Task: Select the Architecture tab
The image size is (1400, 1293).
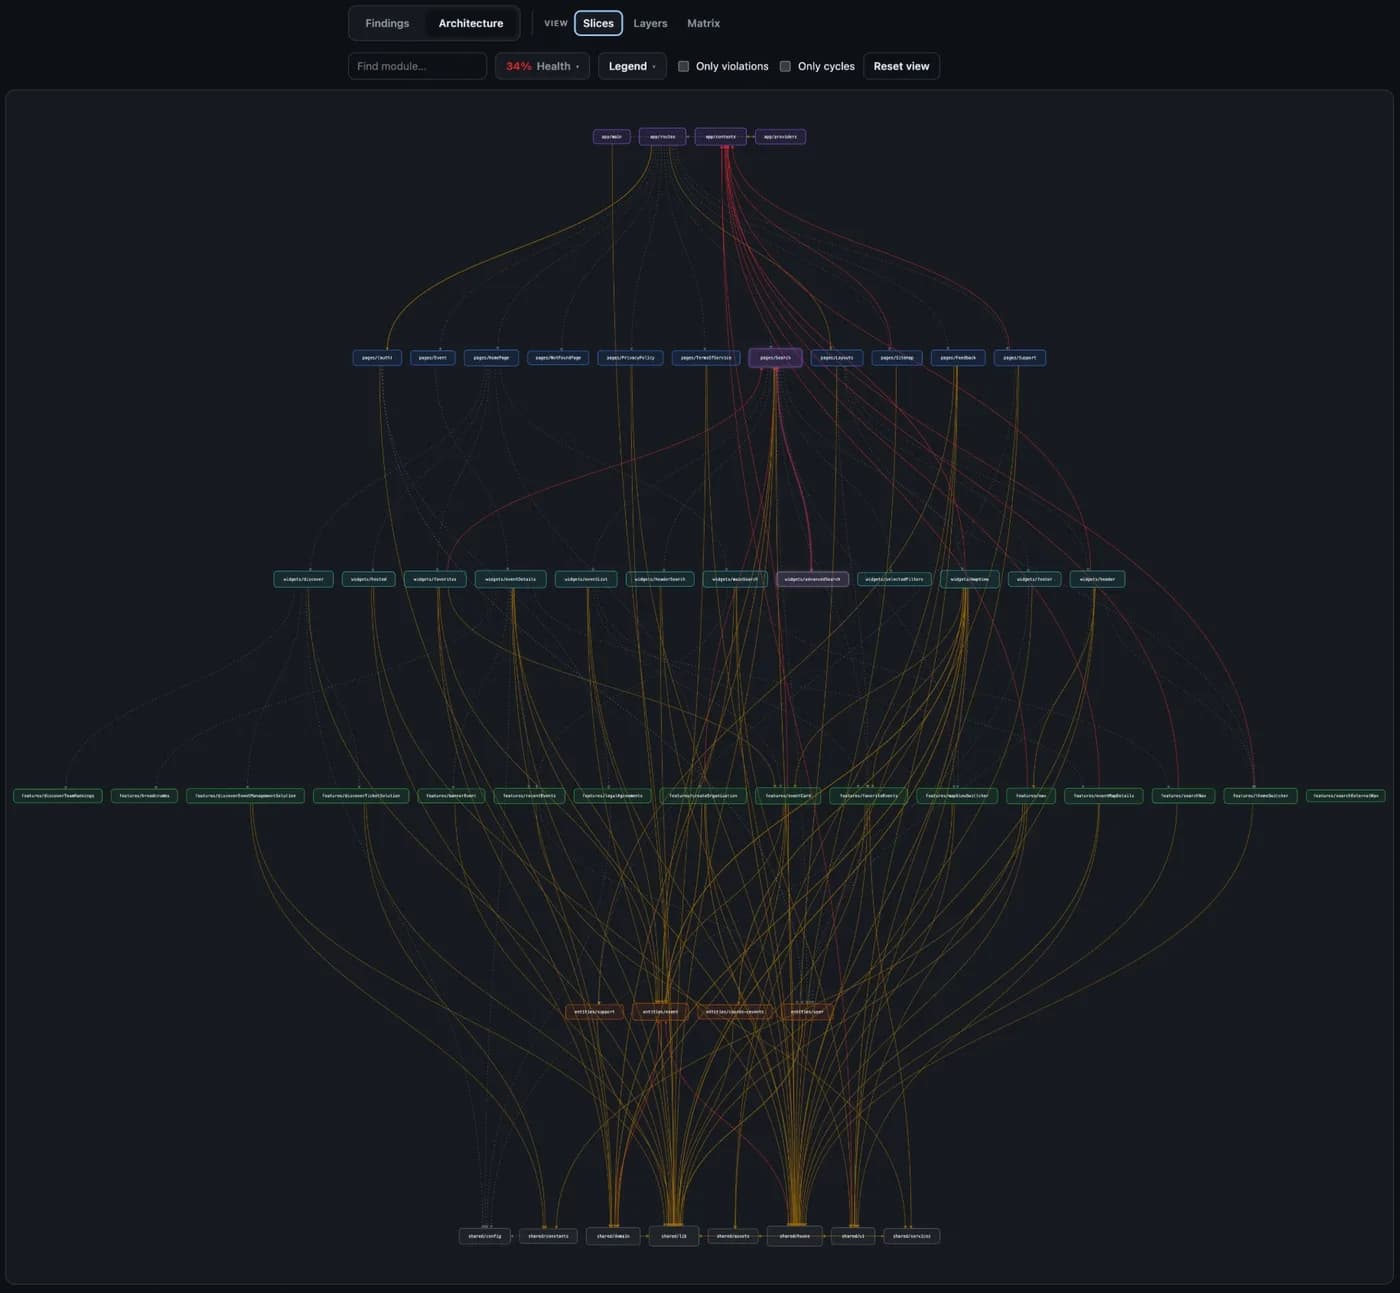Action: (471, 23)
